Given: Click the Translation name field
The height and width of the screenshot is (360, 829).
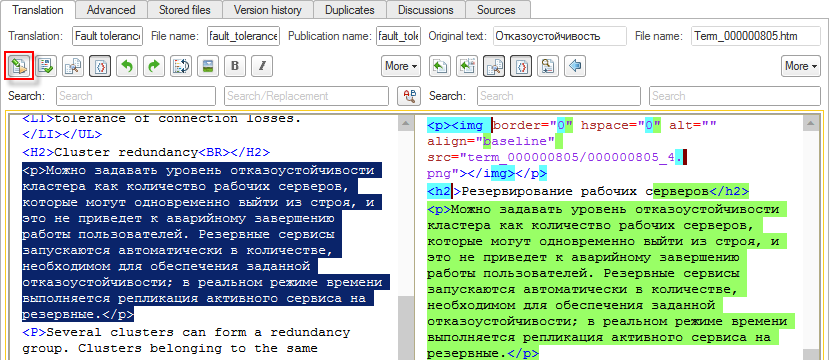Looking at the screenshot, I should pos(108,36).
